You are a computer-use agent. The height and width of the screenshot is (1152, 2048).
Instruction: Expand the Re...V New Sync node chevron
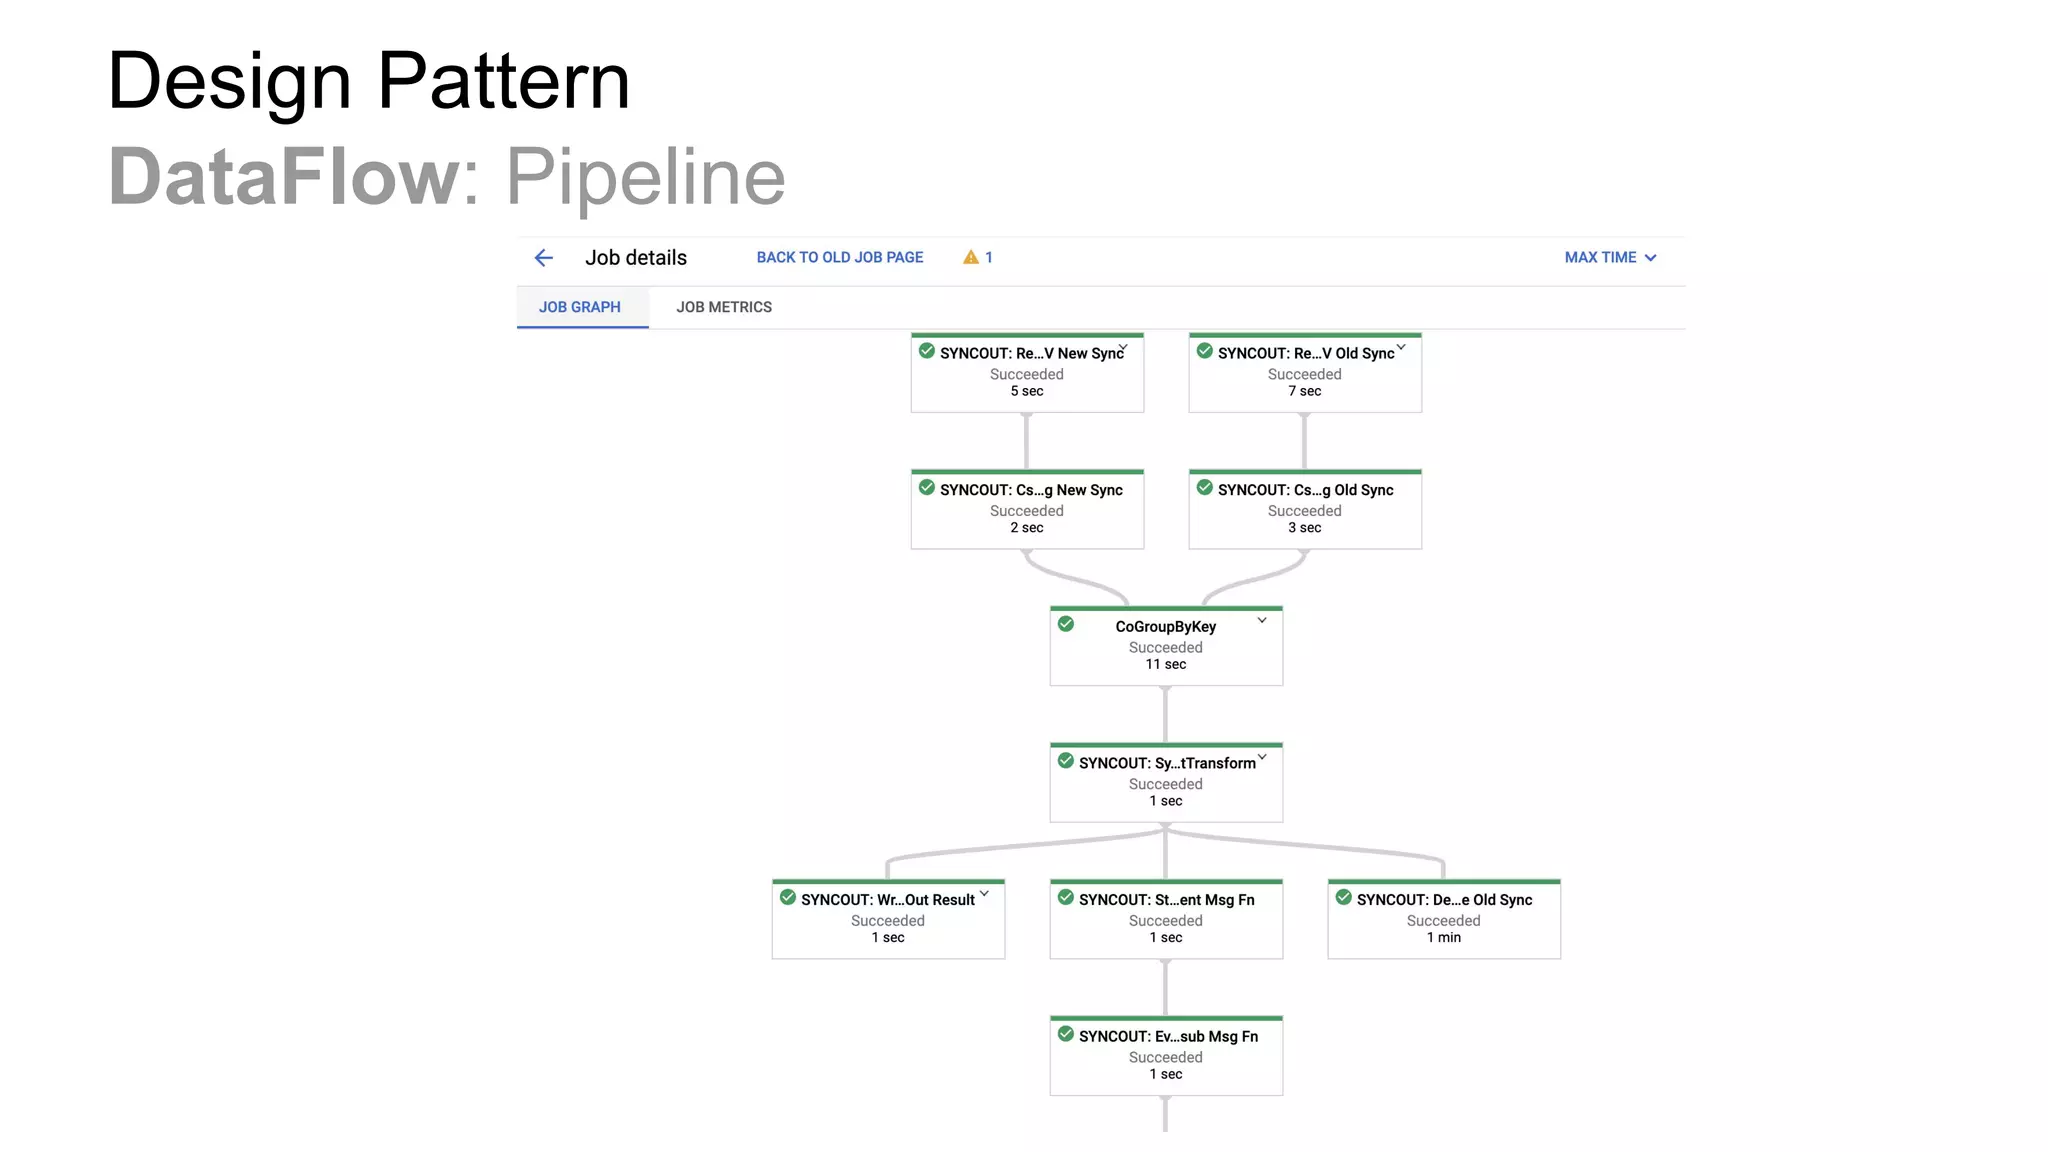1123,348
